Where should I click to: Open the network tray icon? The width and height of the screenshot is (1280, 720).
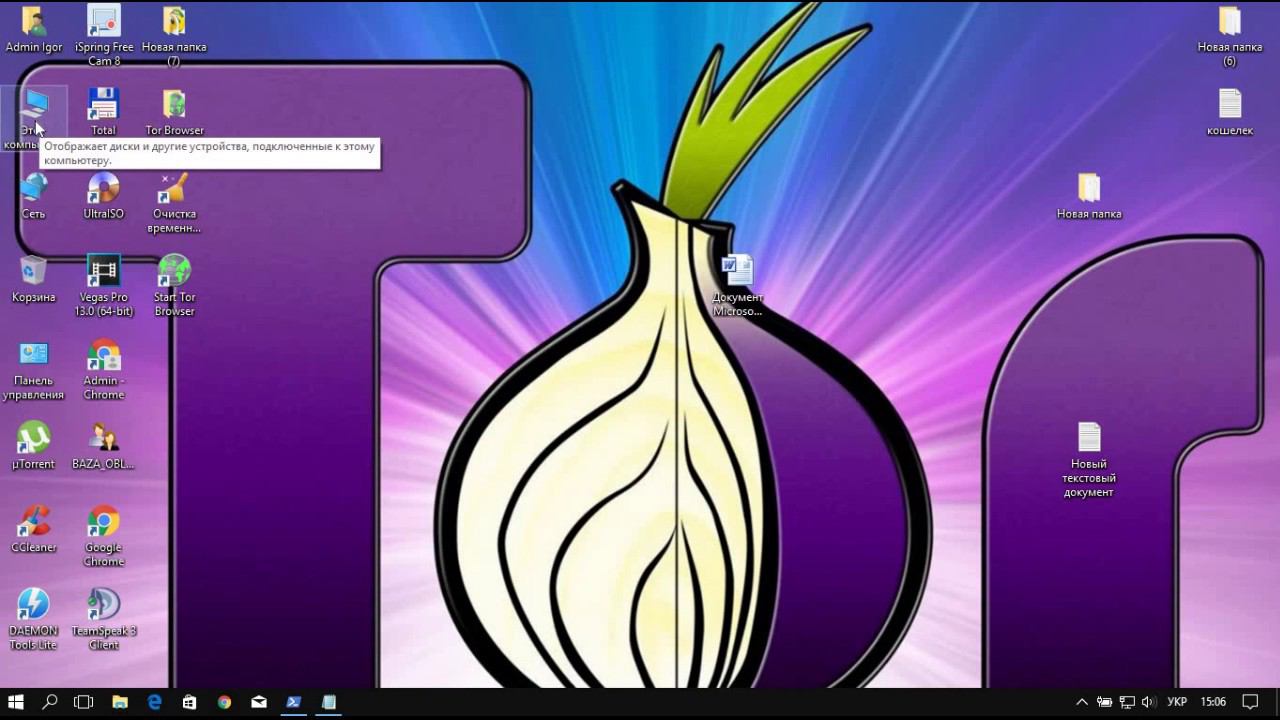(x=1127, y=702)
